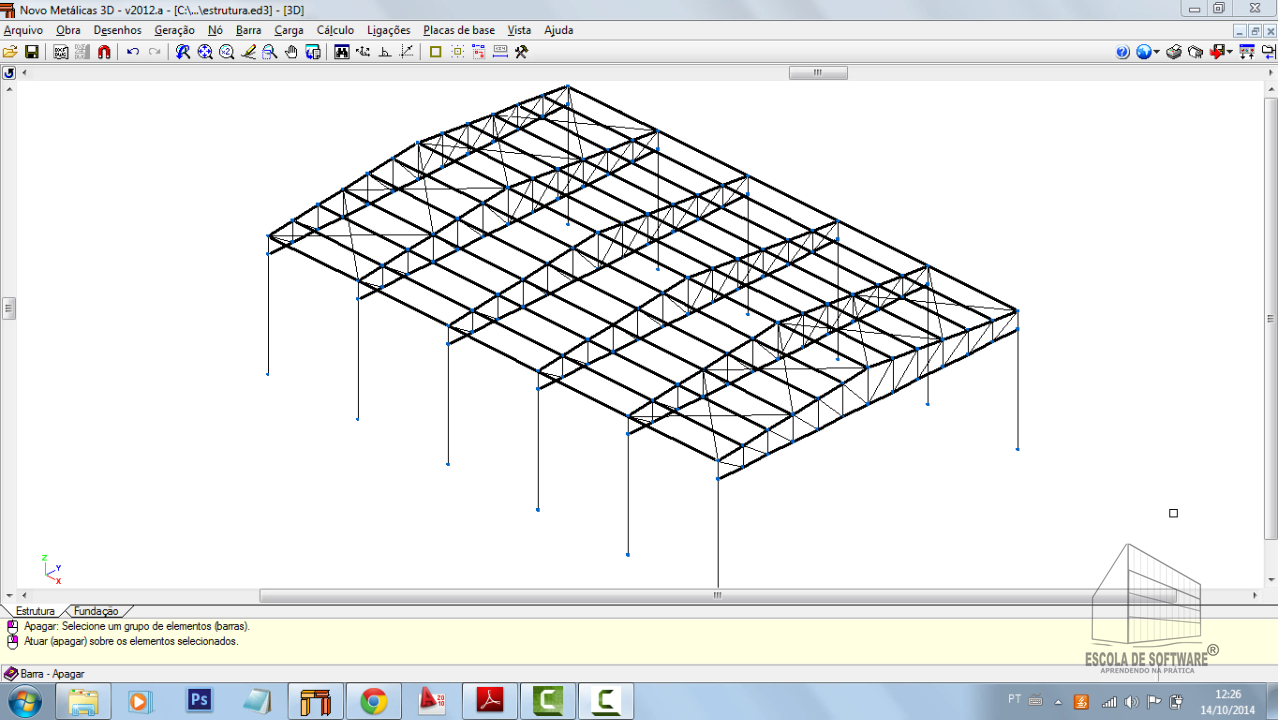The height and width of the screenshot is (720, 1278).
Task: Open the Placas de base menu
Action: [x=458, y=30]
